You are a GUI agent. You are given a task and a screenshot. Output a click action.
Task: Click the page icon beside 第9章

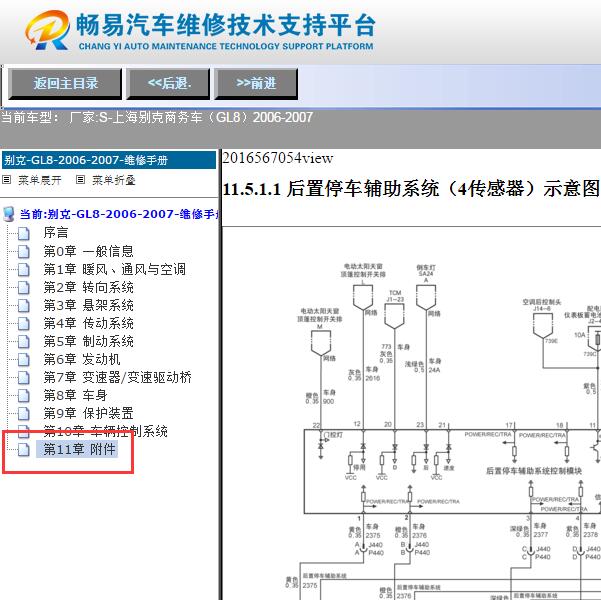[24, 414]
